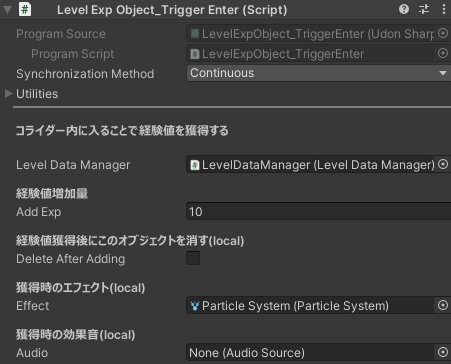This screenshot has width=451, height=364.
Task: Enable the Delete After Adding checkbox
Action: click(193, 258)
